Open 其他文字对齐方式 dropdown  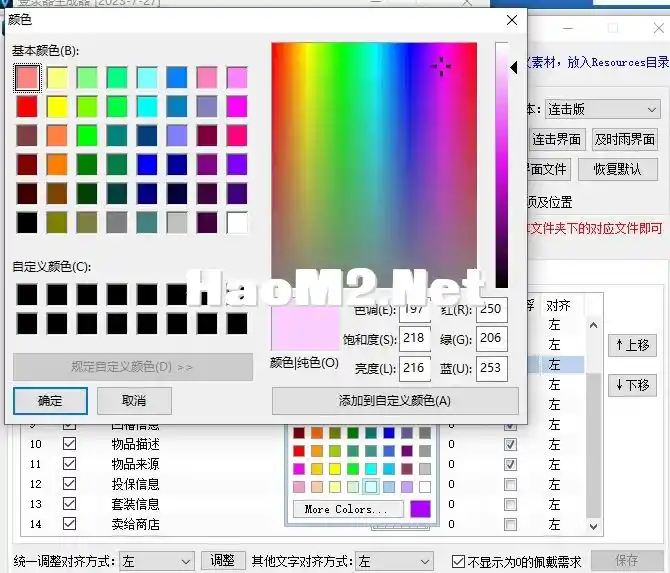[394, 561]
